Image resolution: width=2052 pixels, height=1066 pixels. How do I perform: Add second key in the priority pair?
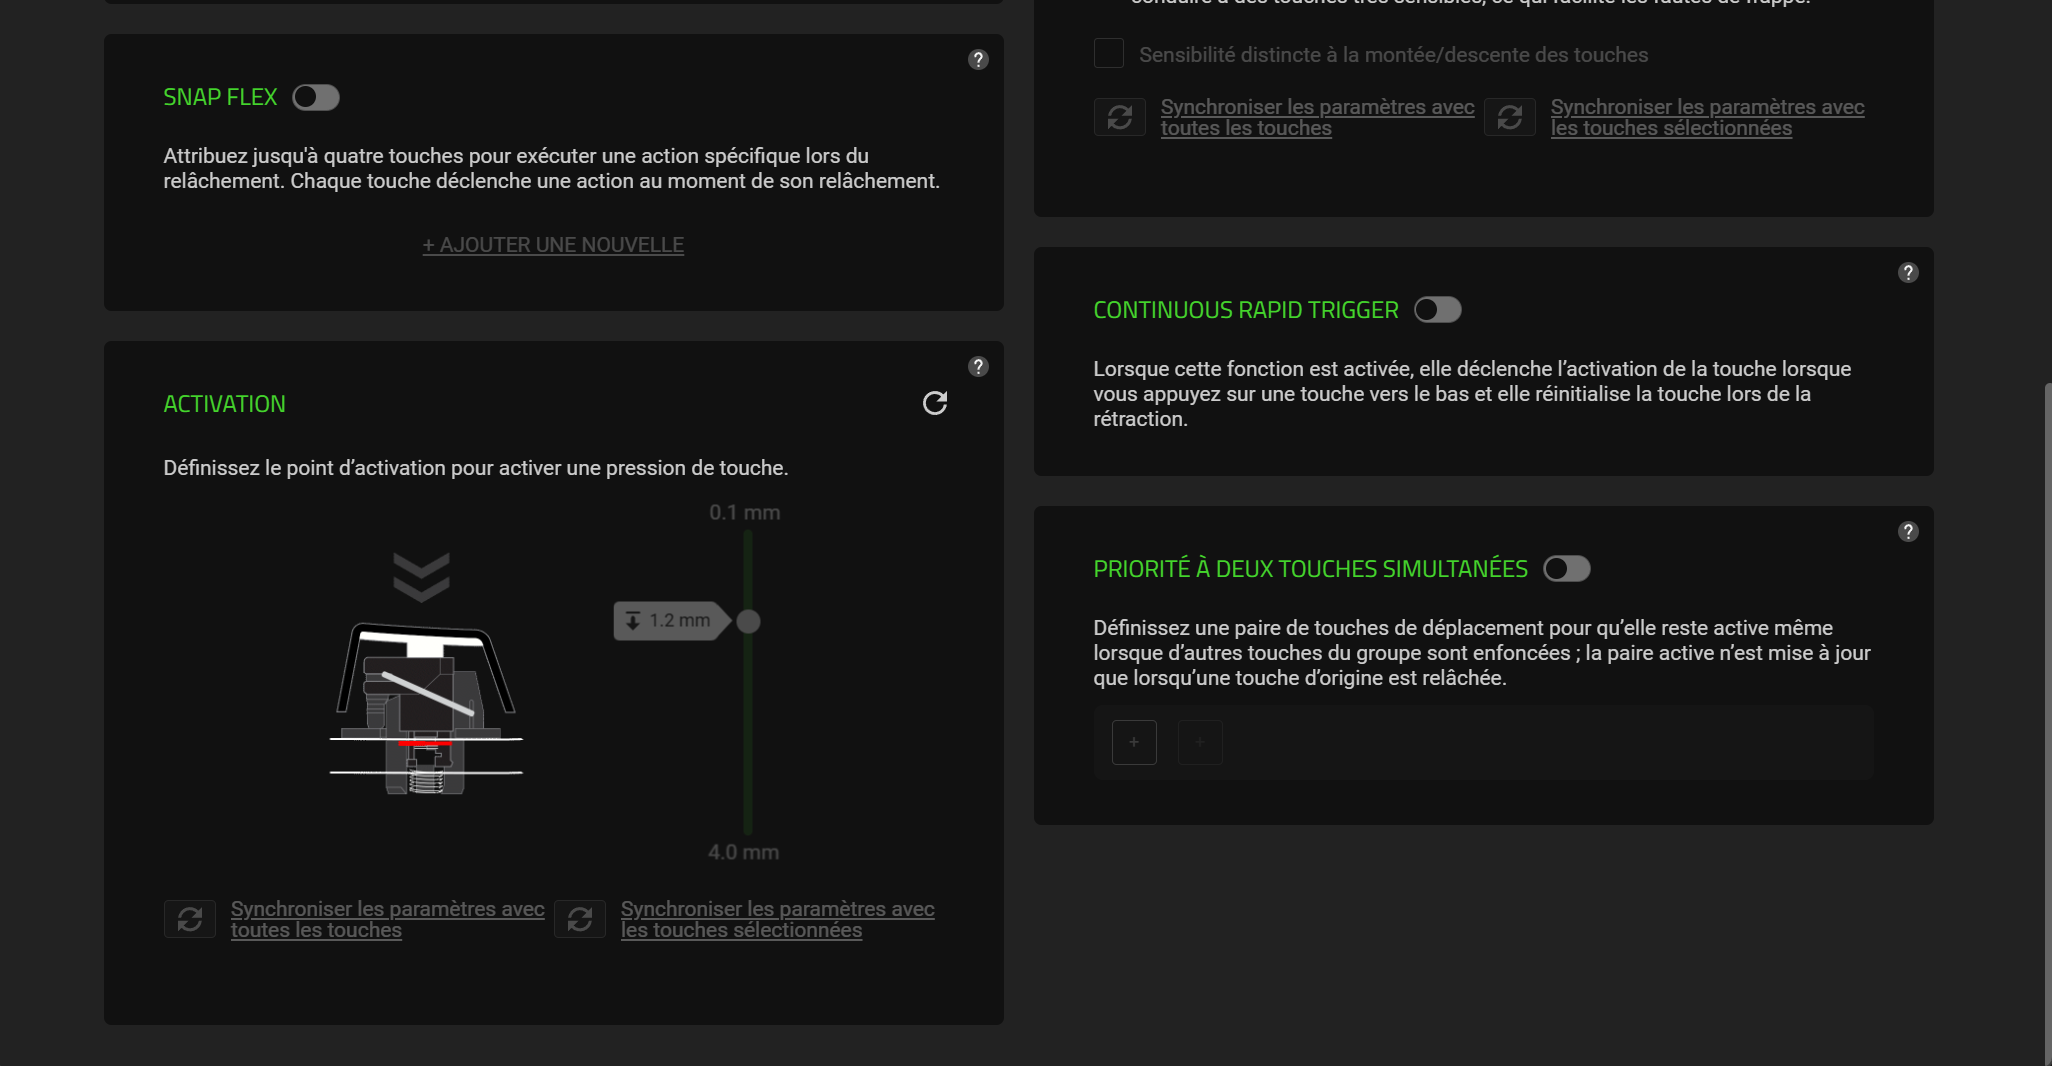[1200, 742]
